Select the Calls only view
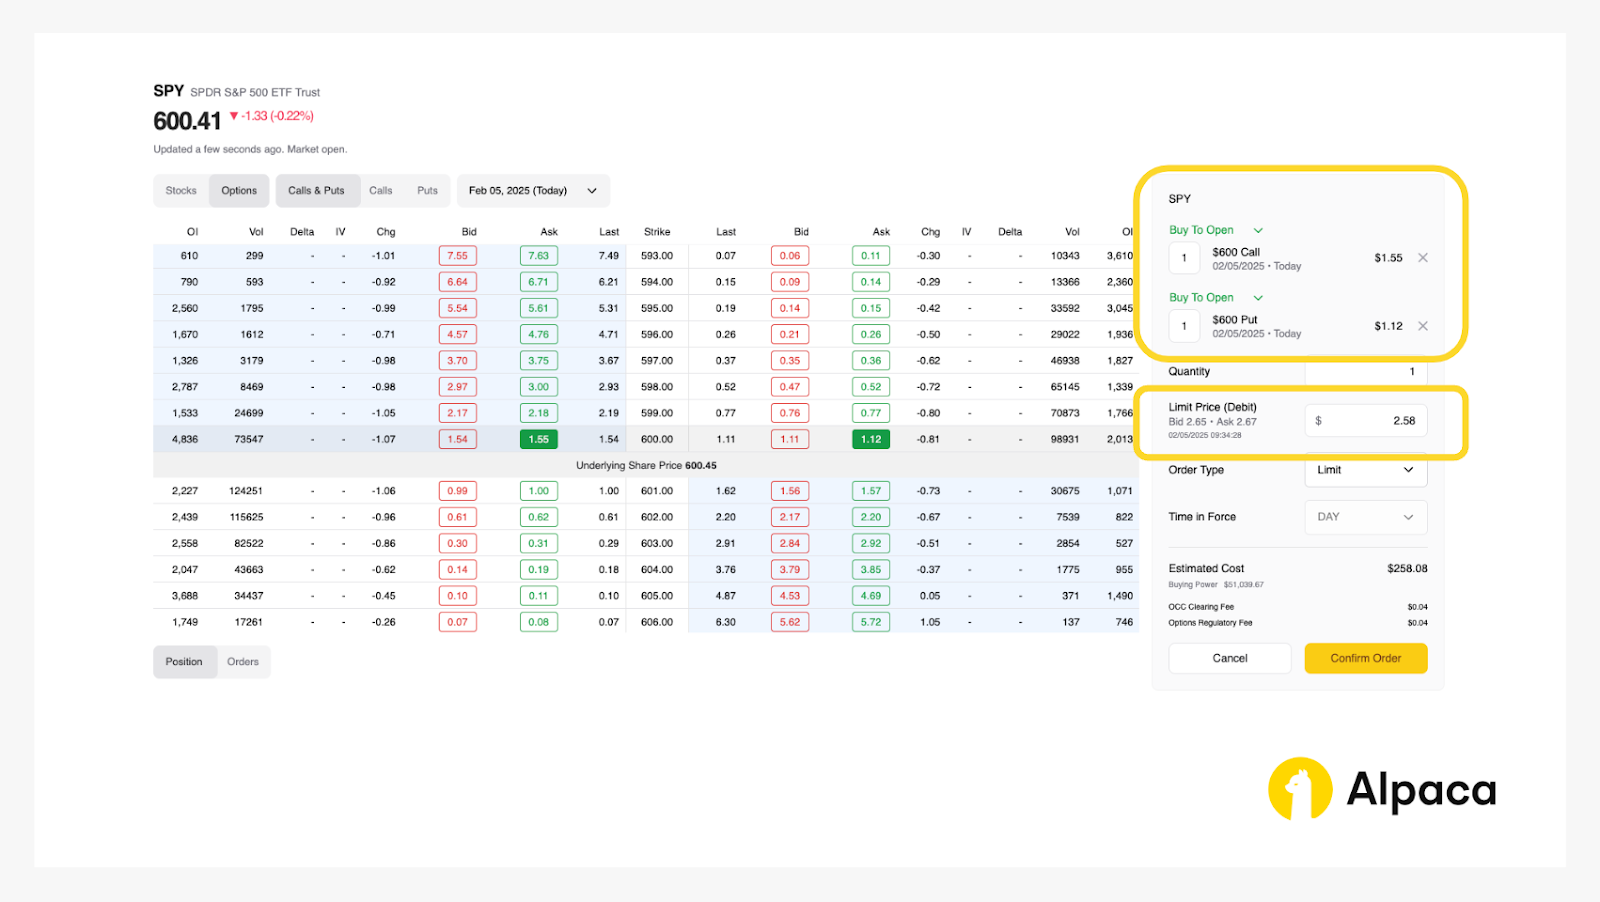 tap(381, 191)
